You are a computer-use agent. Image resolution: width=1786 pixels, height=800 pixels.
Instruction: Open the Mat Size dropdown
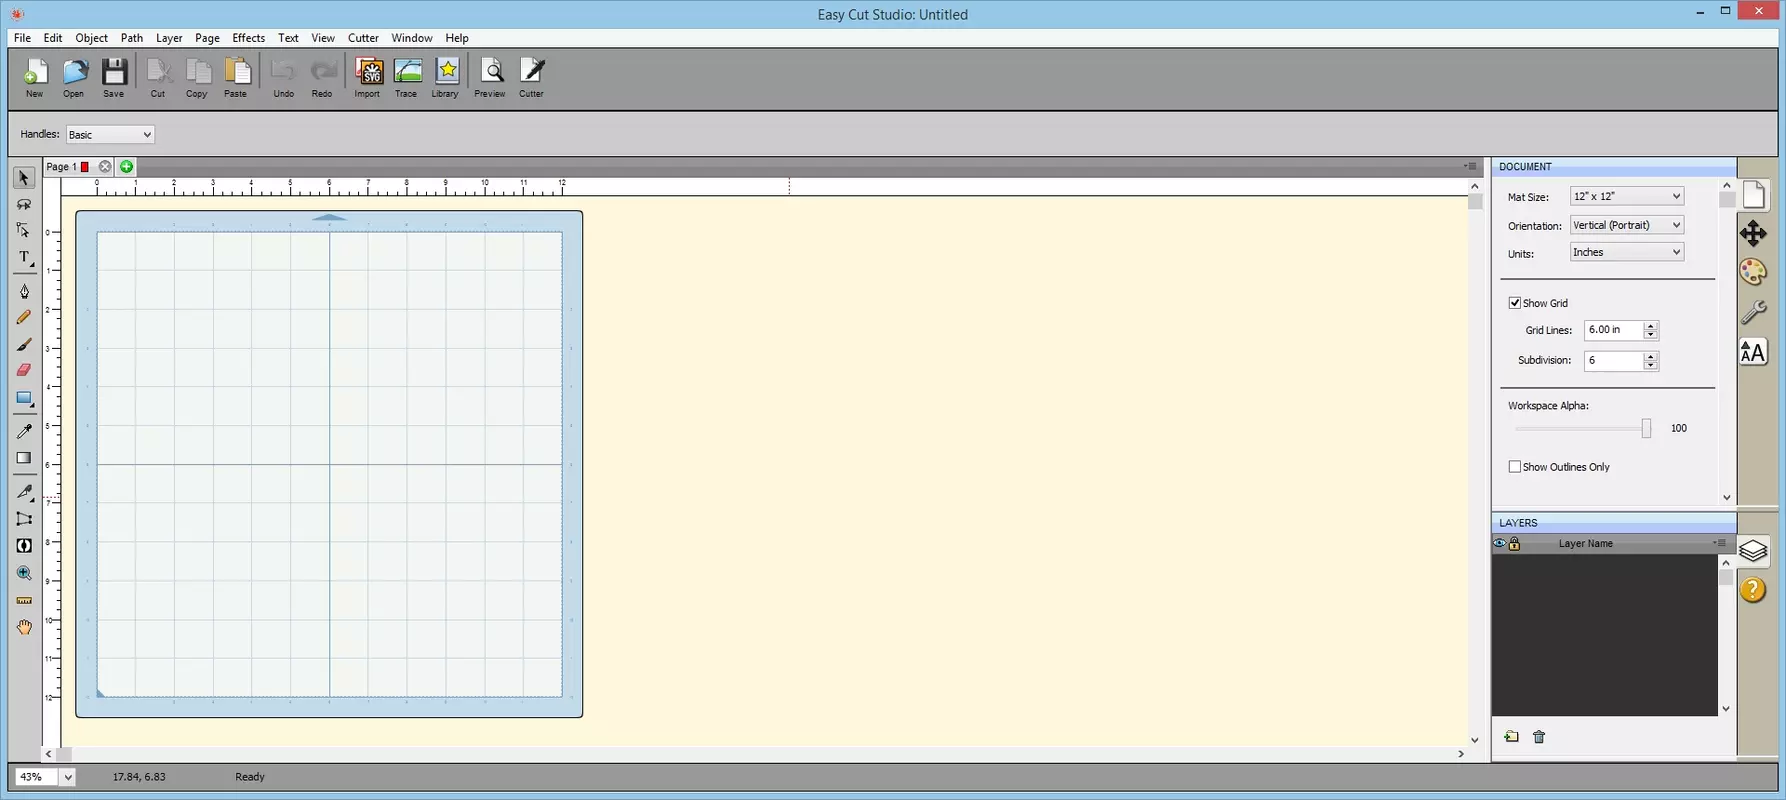click(1627, 196)
